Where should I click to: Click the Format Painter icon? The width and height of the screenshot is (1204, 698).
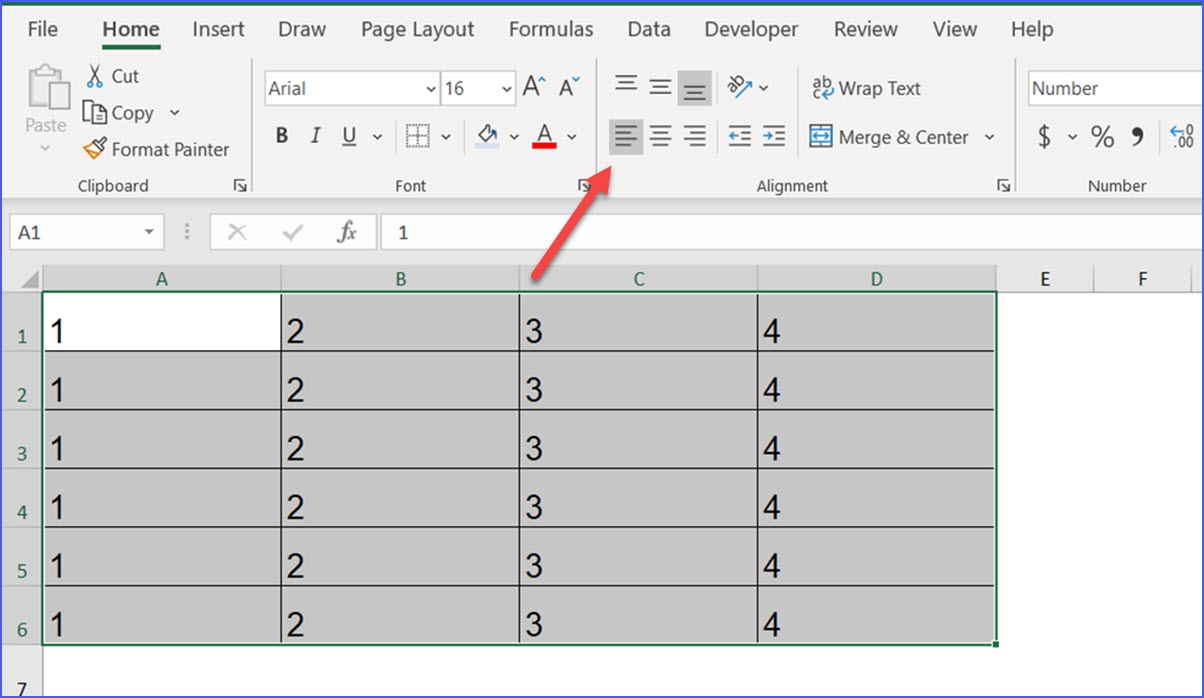click(x=157, y=149)
